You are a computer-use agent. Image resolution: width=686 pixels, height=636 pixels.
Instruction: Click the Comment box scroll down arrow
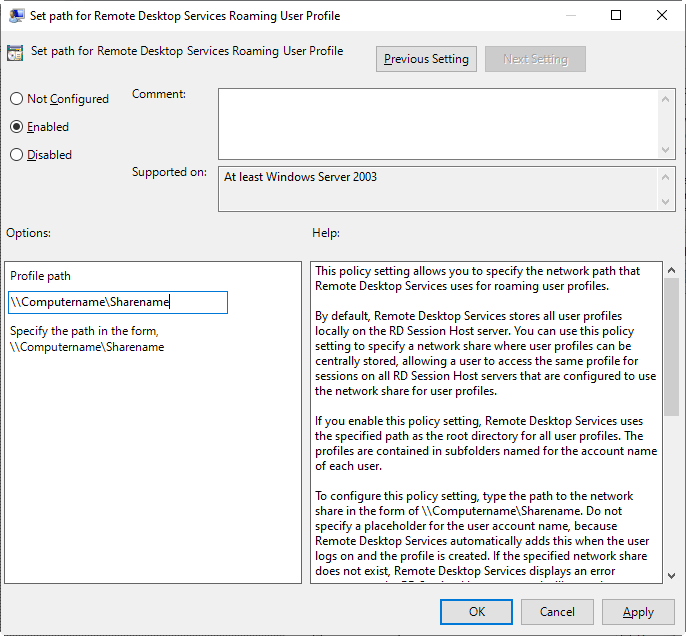[665, 150]
